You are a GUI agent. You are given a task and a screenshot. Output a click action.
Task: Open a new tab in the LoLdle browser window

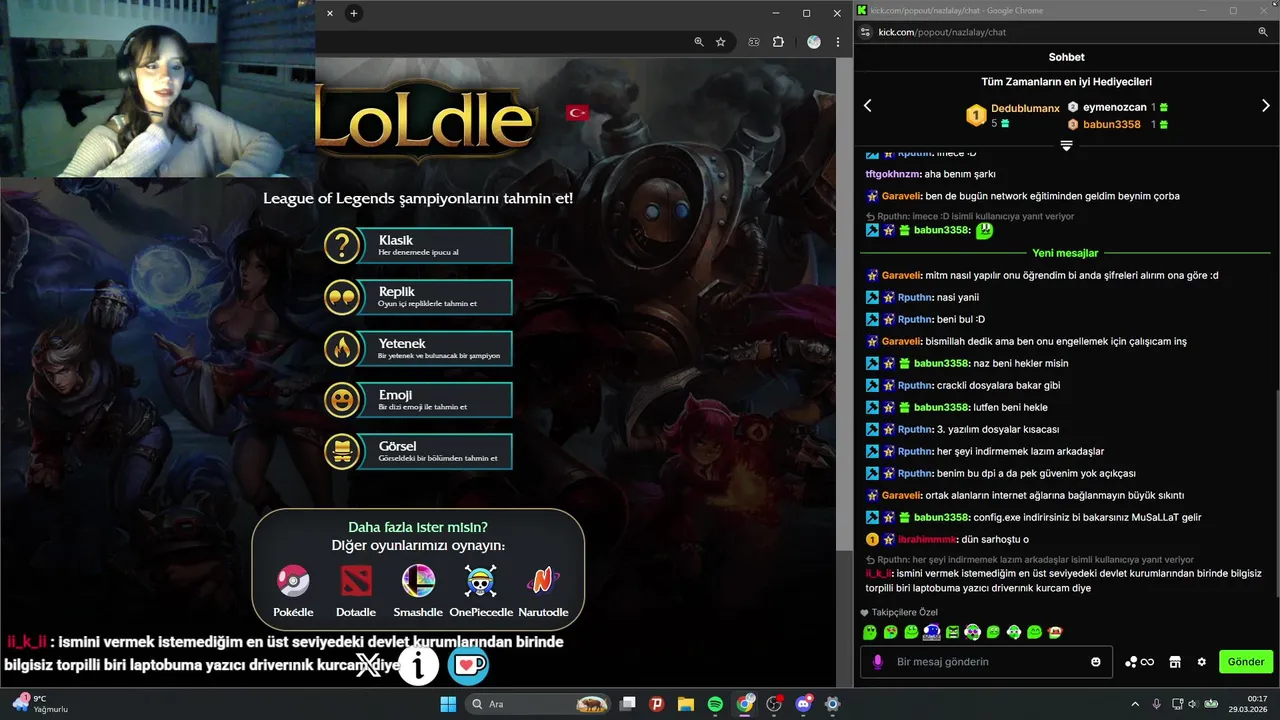353,13
